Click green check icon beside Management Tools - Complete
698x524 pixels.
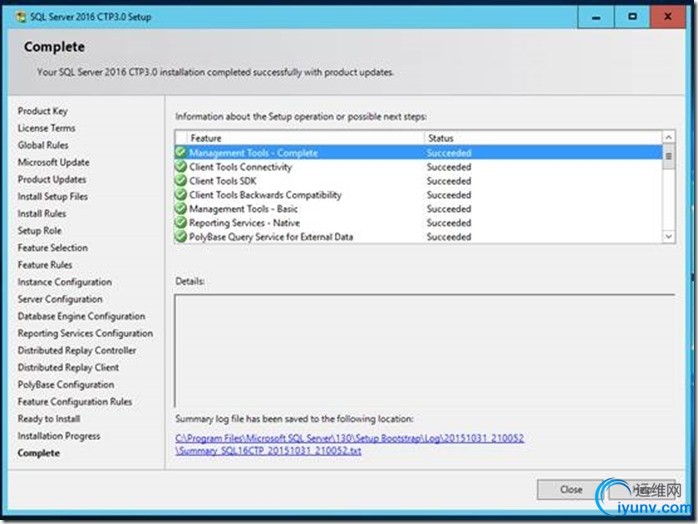pos(181,153)
